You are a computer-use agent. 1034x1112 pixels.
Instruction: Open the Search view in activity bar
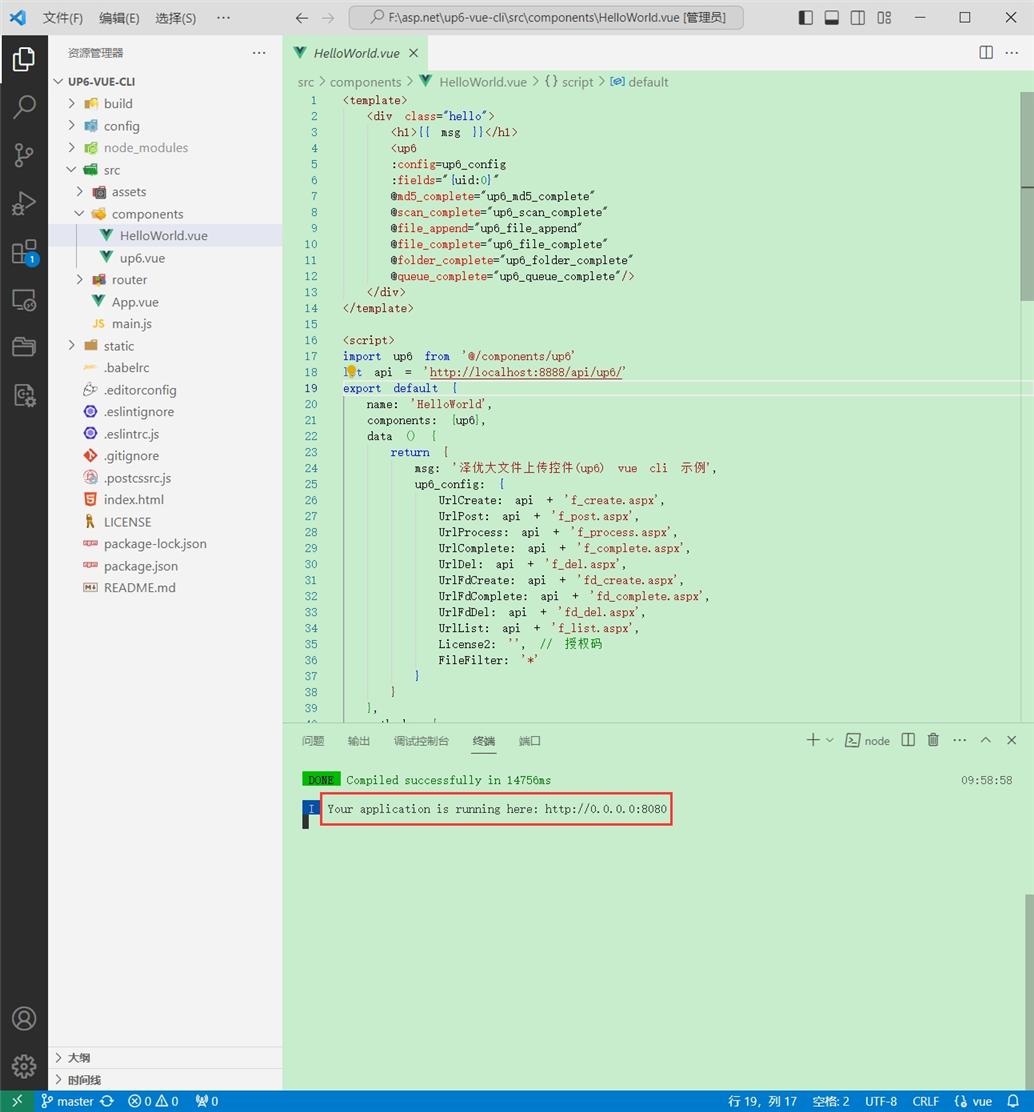point(24,107)
